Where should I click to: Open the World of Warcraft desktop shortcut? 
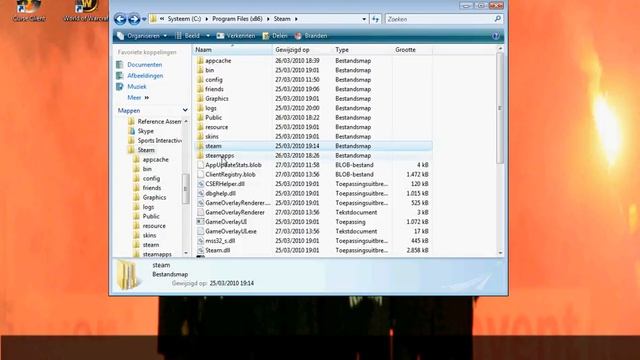[86, 11]
